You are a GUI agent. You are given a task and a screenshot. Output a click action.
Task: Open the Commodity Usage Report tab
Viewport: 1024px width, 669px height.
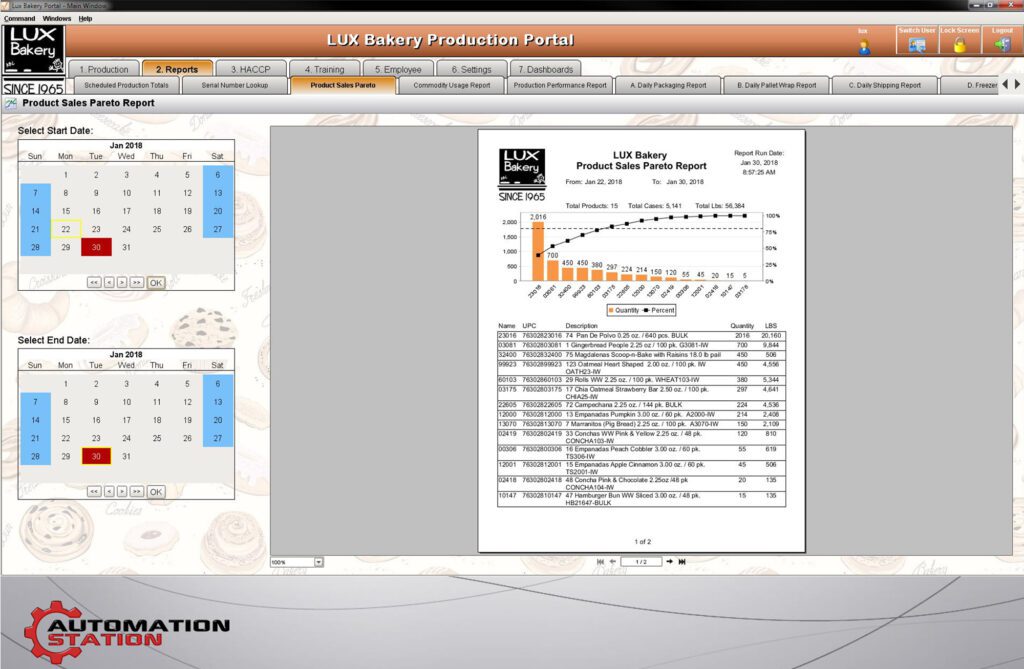pyautogui.click(x=451, y=85)
